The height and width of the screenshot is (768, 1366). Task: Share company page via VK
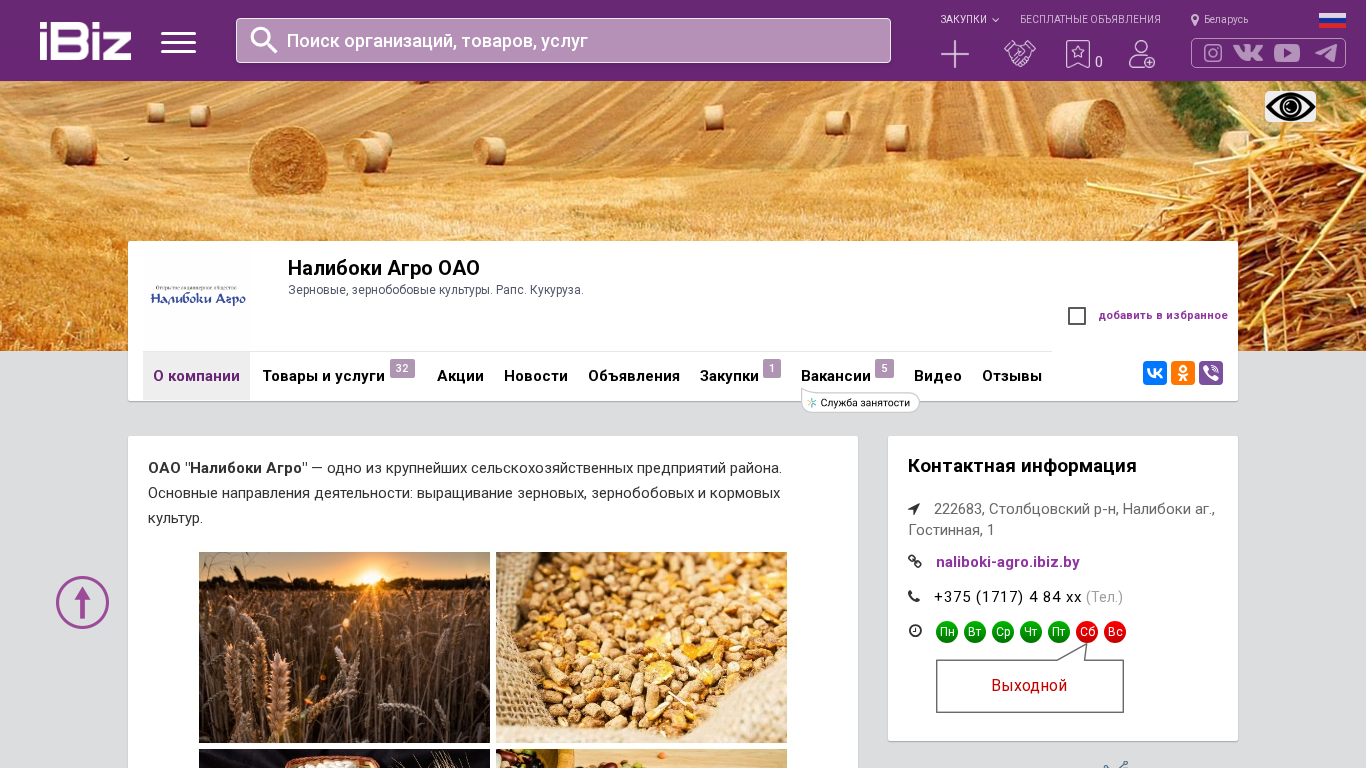[1155, 373]
